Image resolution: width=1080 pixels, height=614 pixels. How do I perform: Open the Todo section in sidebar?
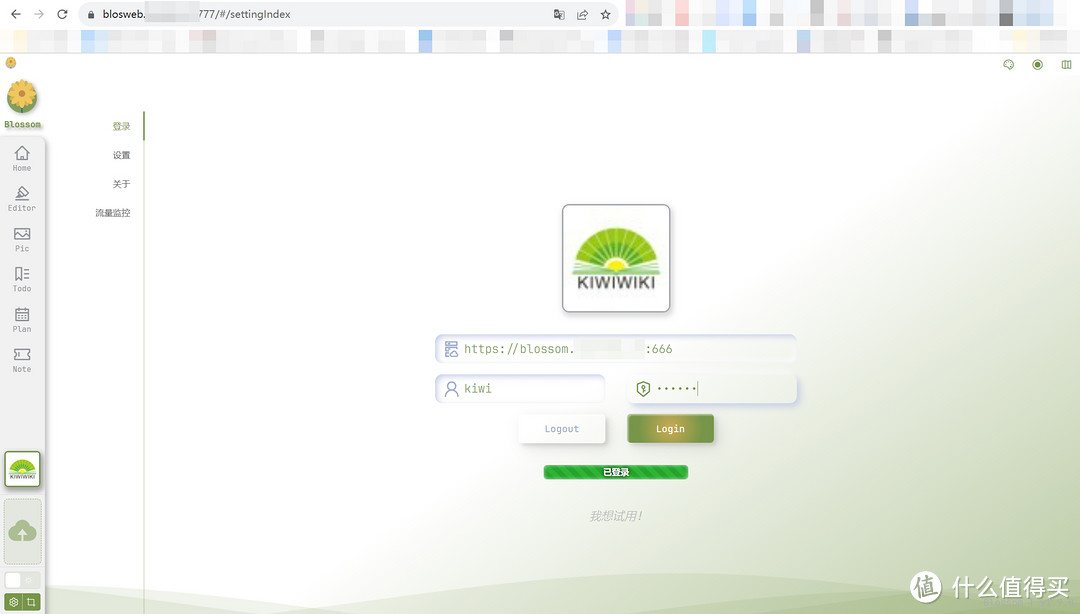click(22, 279)
